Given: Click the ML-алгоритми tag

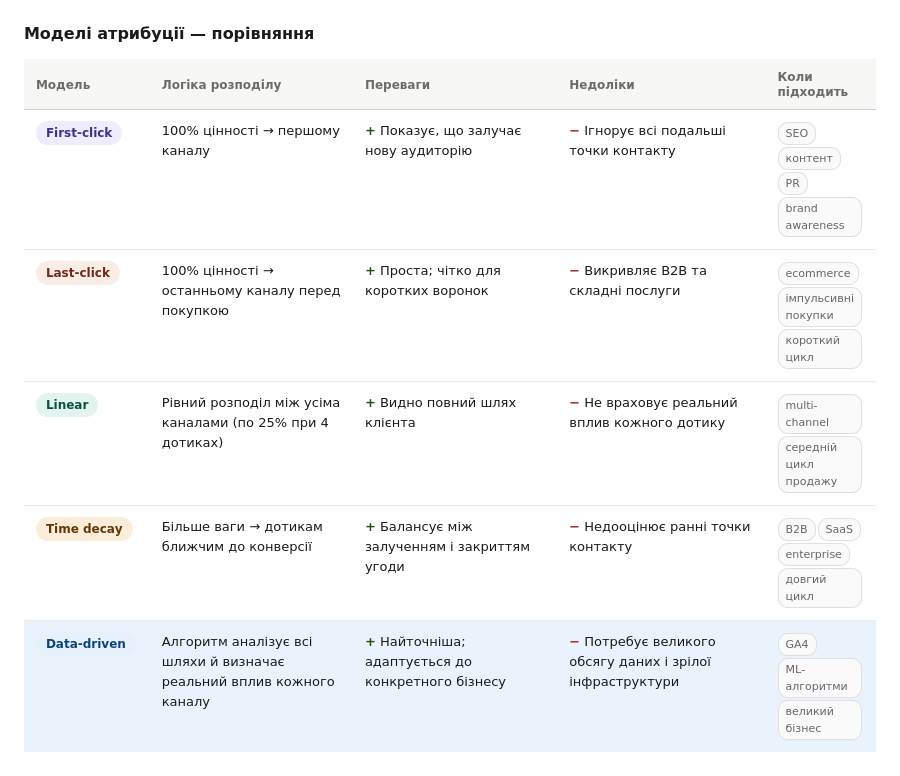Looking at the screenshot, I should pos(820,678).
